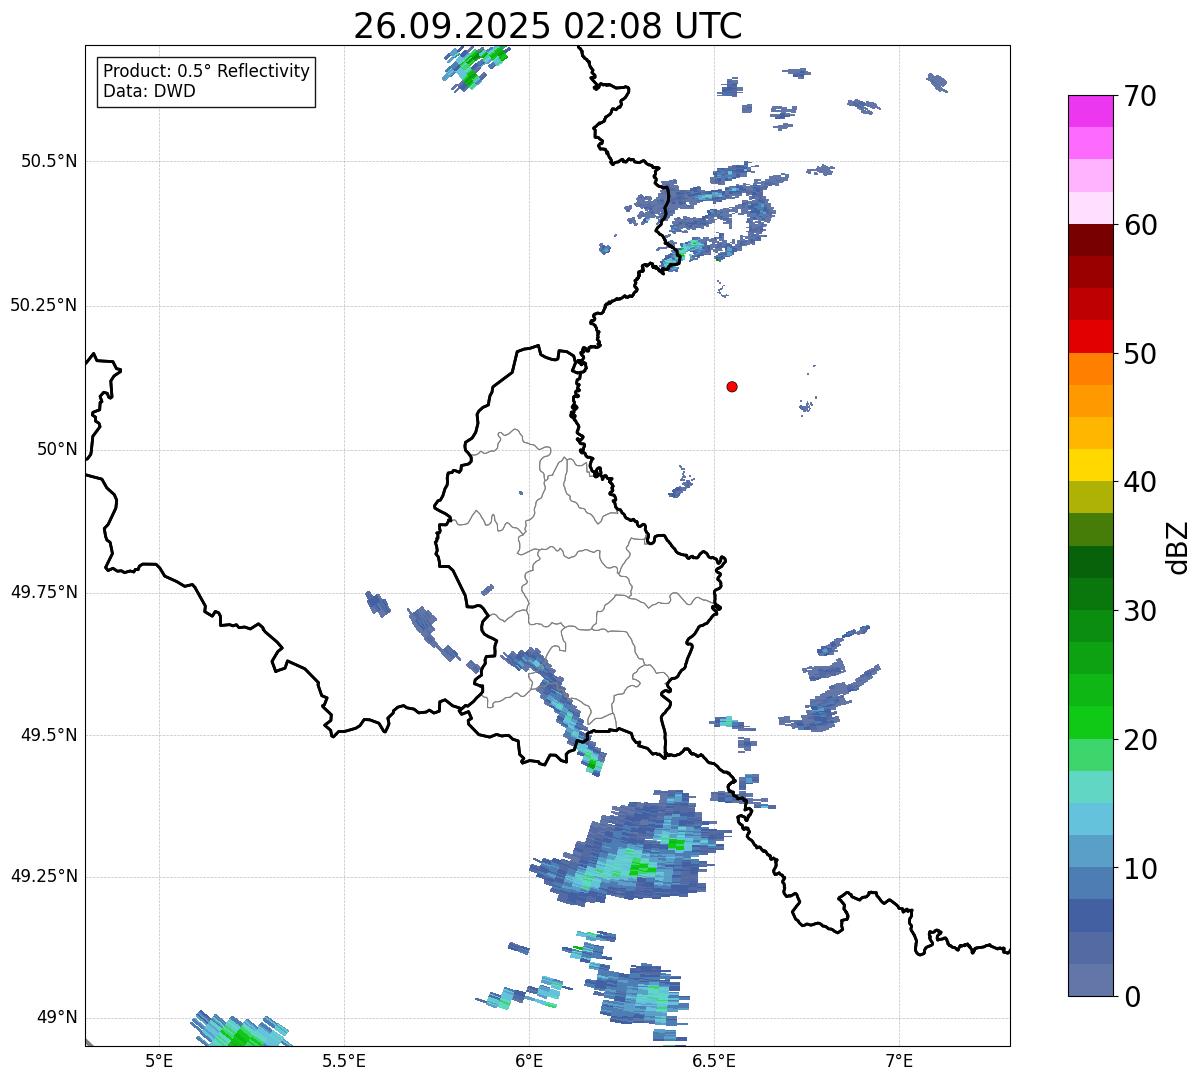This screenshot has height=1081, width=1202.
Task: Click the latitude label '50.5°N'
Action: coord(49,161)
